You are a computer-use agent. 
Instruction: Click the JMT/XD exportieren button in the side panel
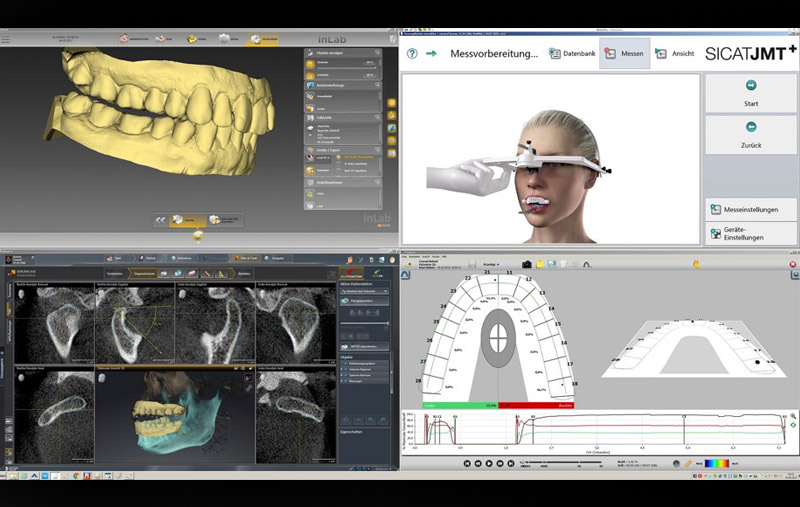364,346
